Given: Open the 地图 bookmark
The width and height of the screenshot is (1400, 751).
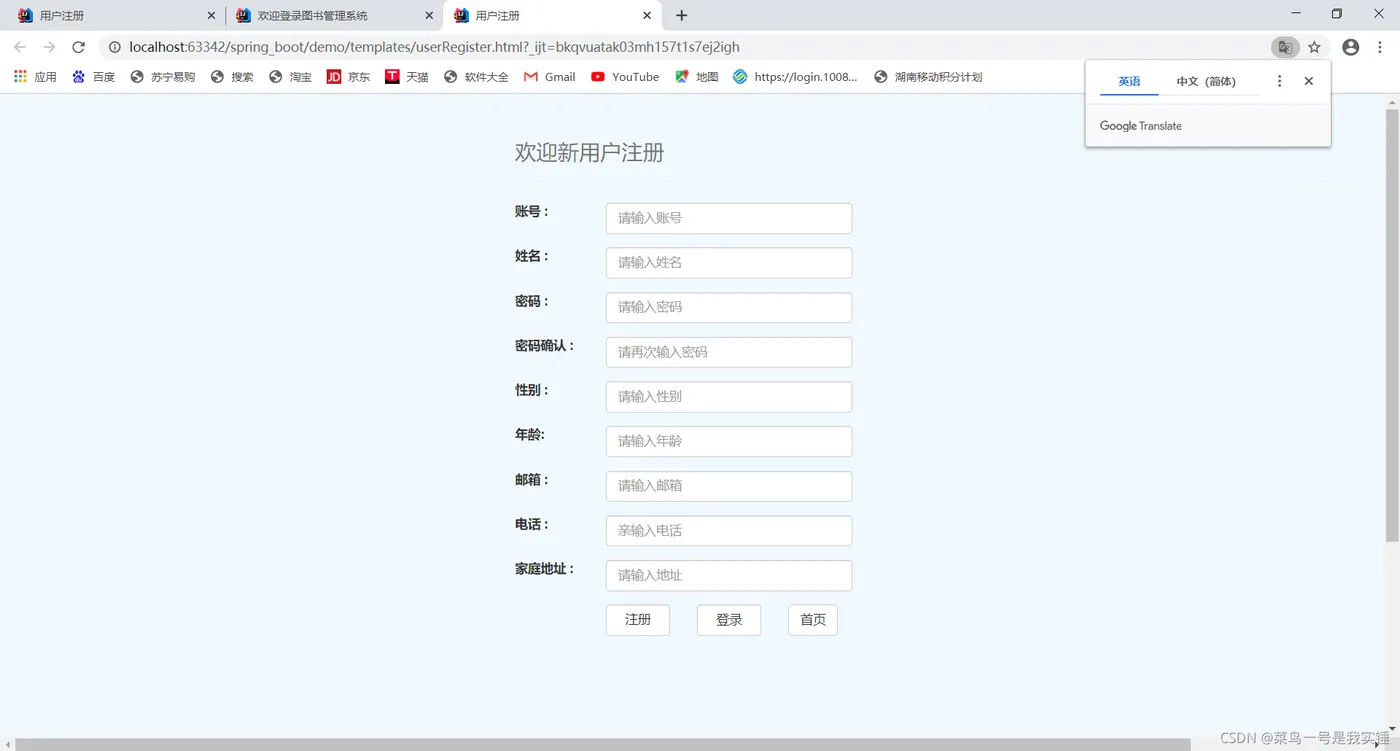Looking at the screenshot, I should pyautogui.click(x=696, y=76).
